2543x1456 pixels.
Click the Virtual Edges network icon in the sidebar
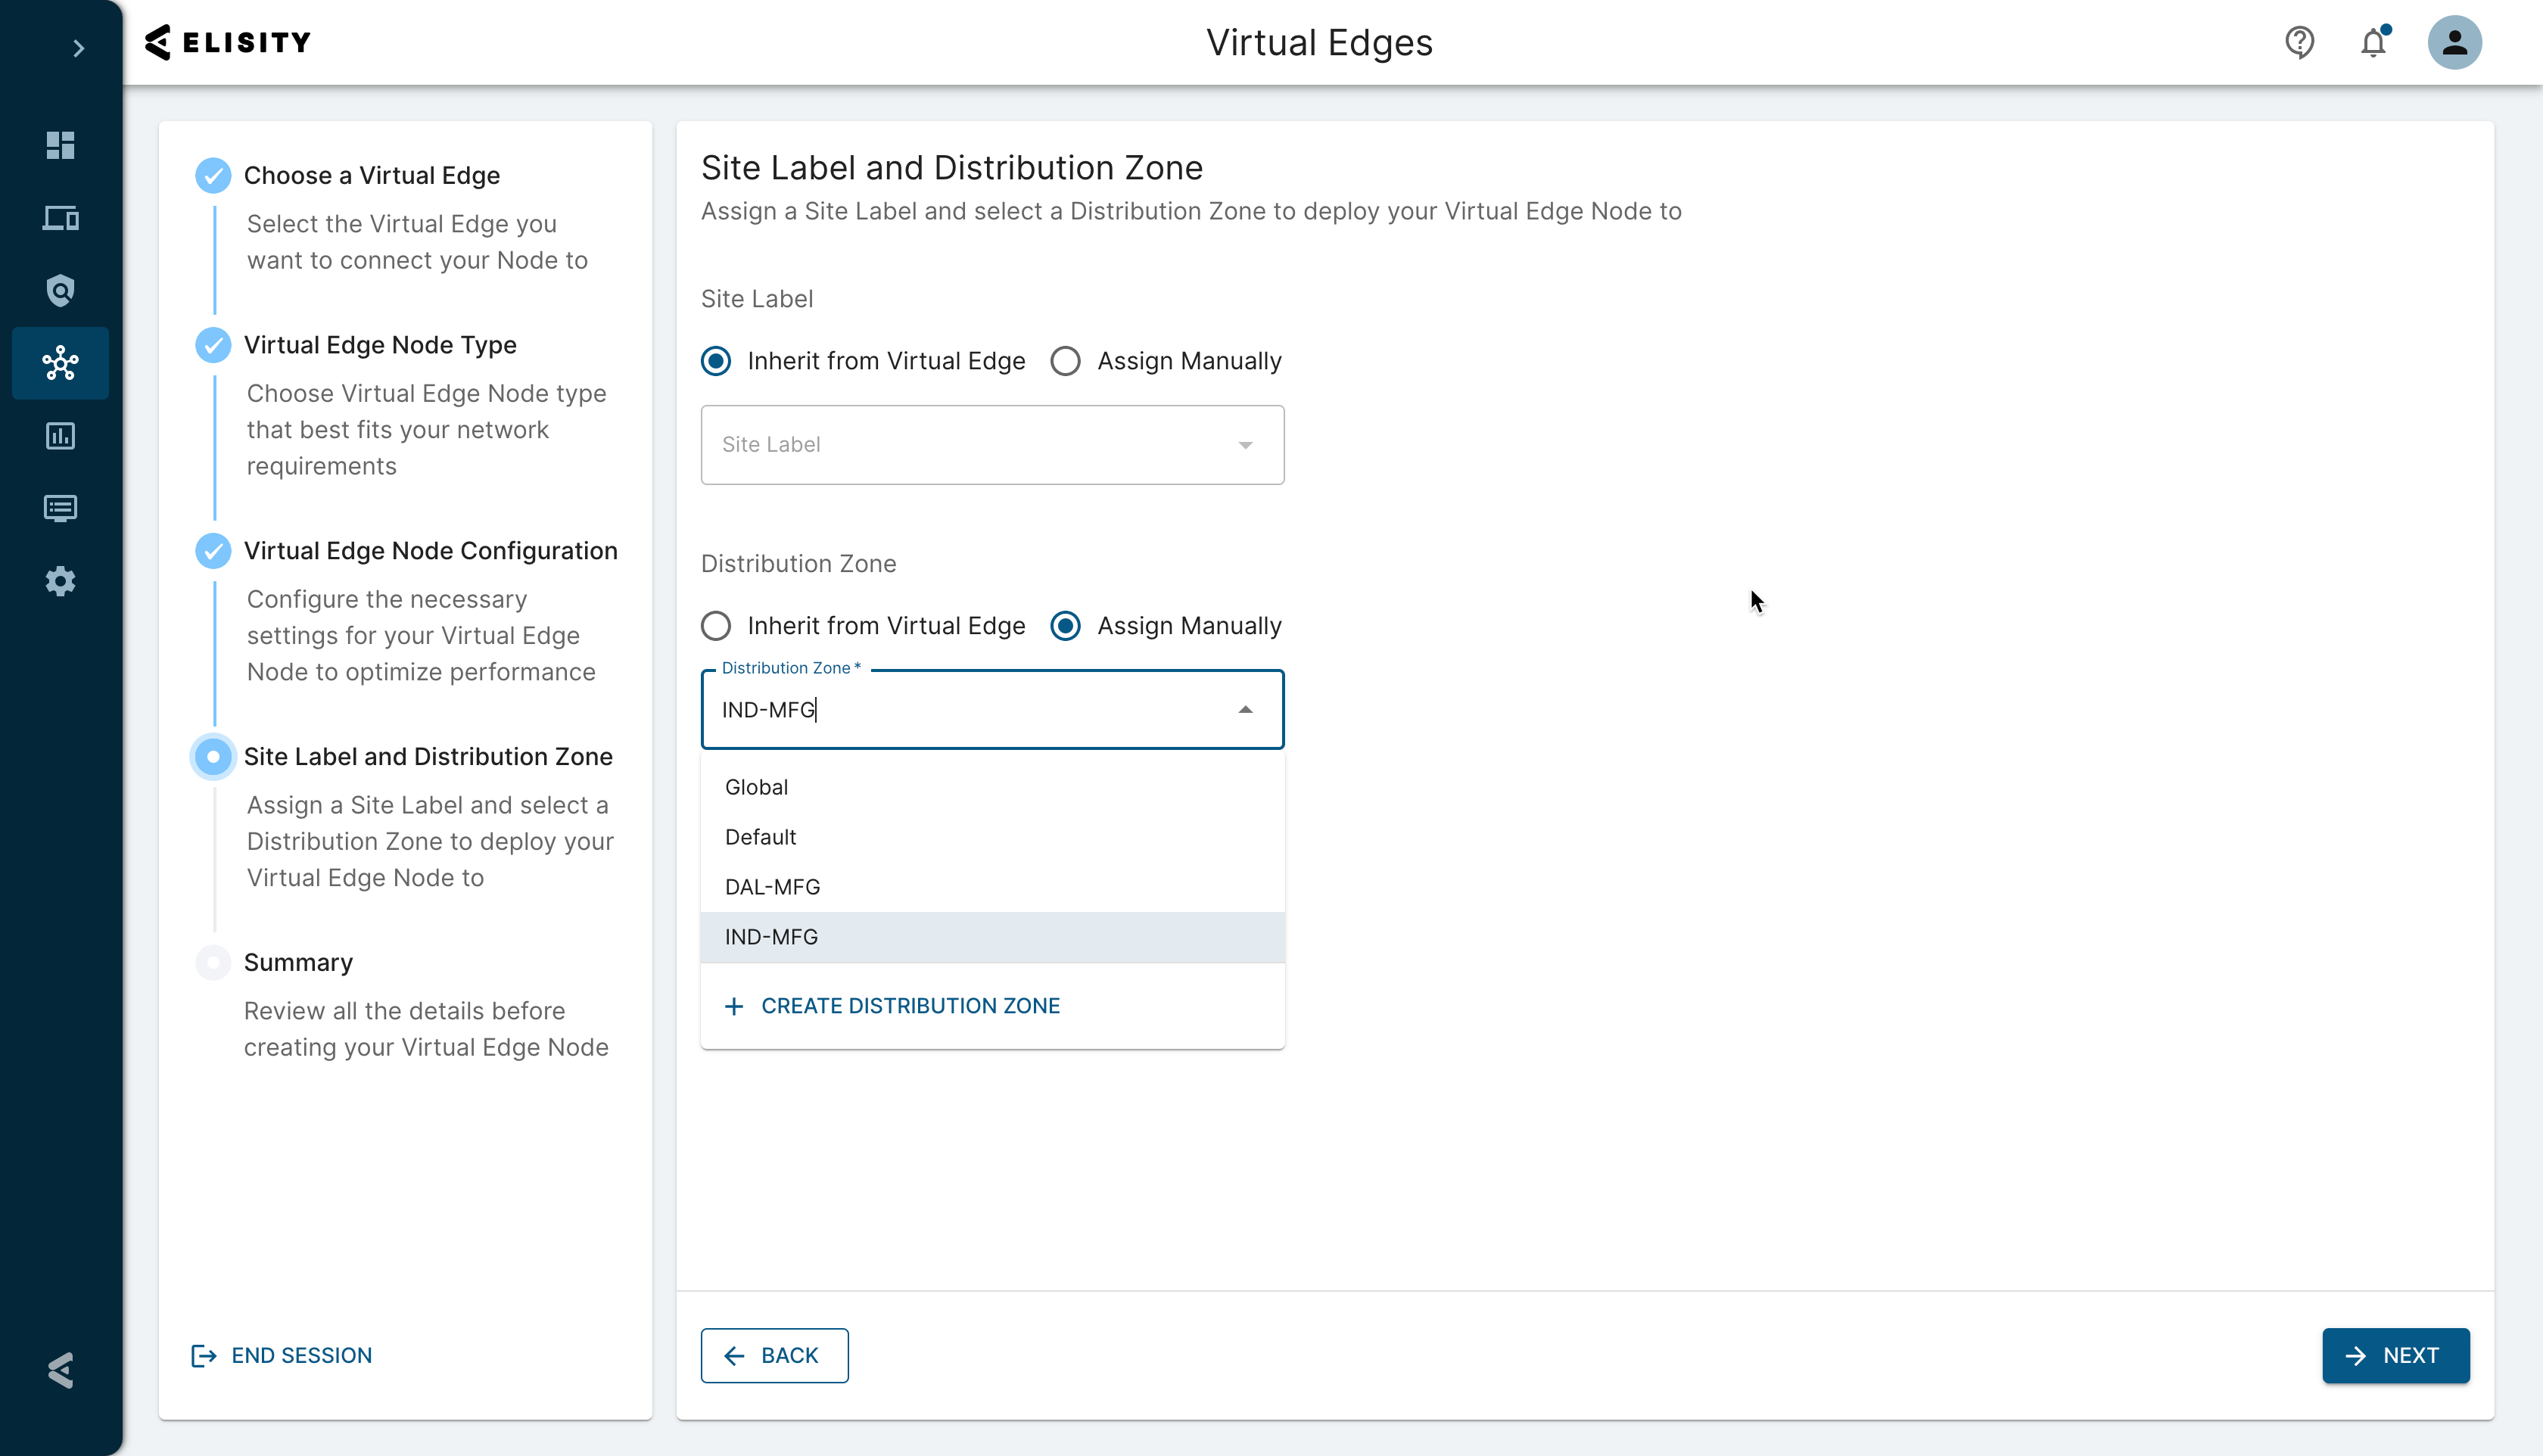click(60, 363)
